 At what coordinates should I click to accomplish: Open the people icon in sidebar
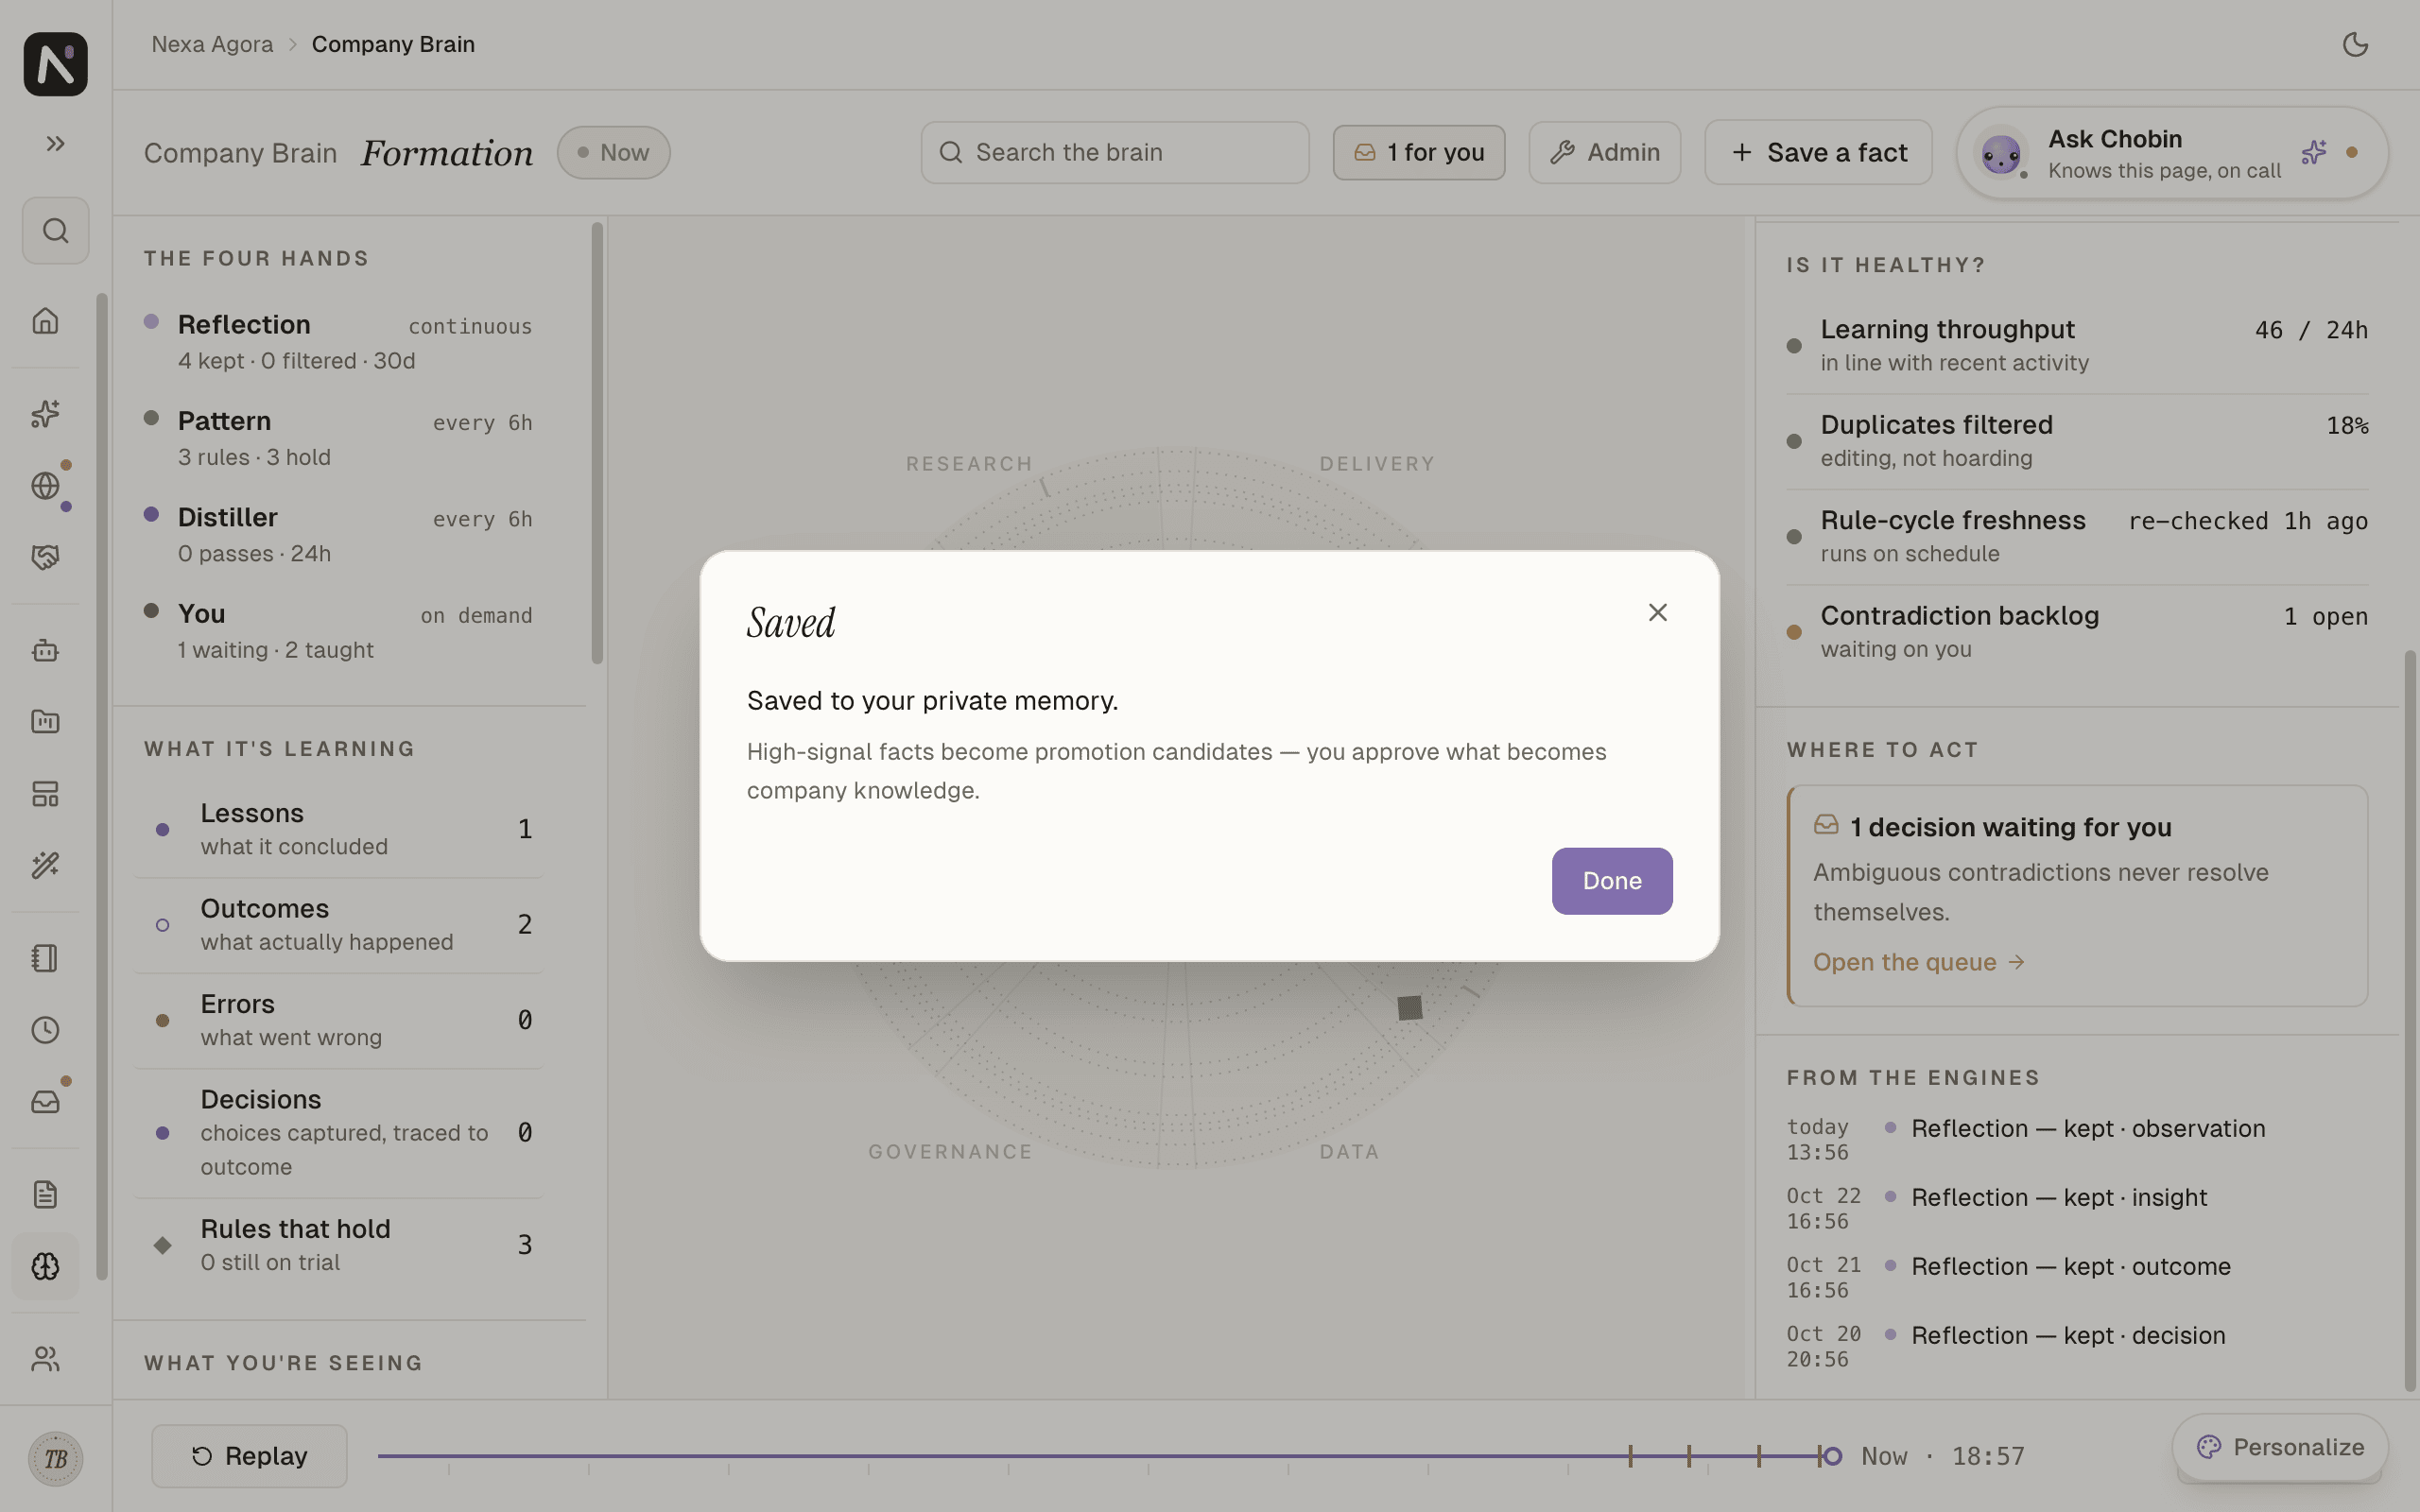point(45,1359)
